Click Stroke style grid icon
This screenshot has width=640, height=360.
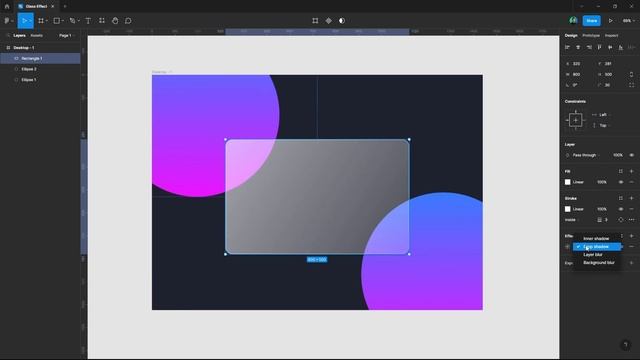pyautogui.click(x=621, y=198)
